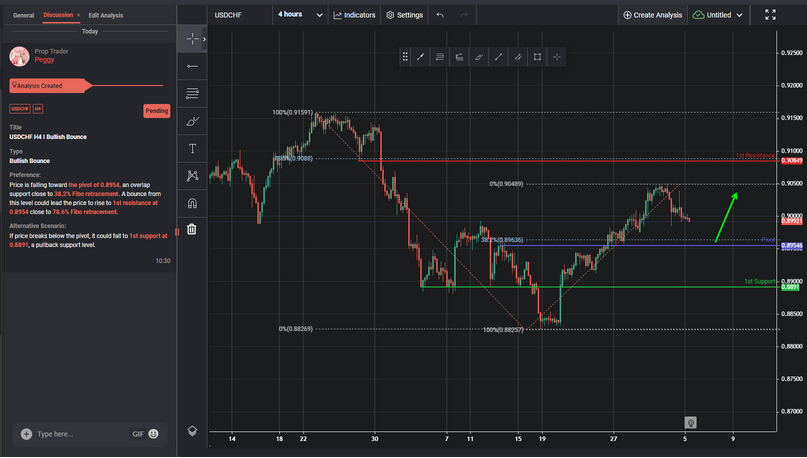Open the Indicators menu

click(355, 15)
